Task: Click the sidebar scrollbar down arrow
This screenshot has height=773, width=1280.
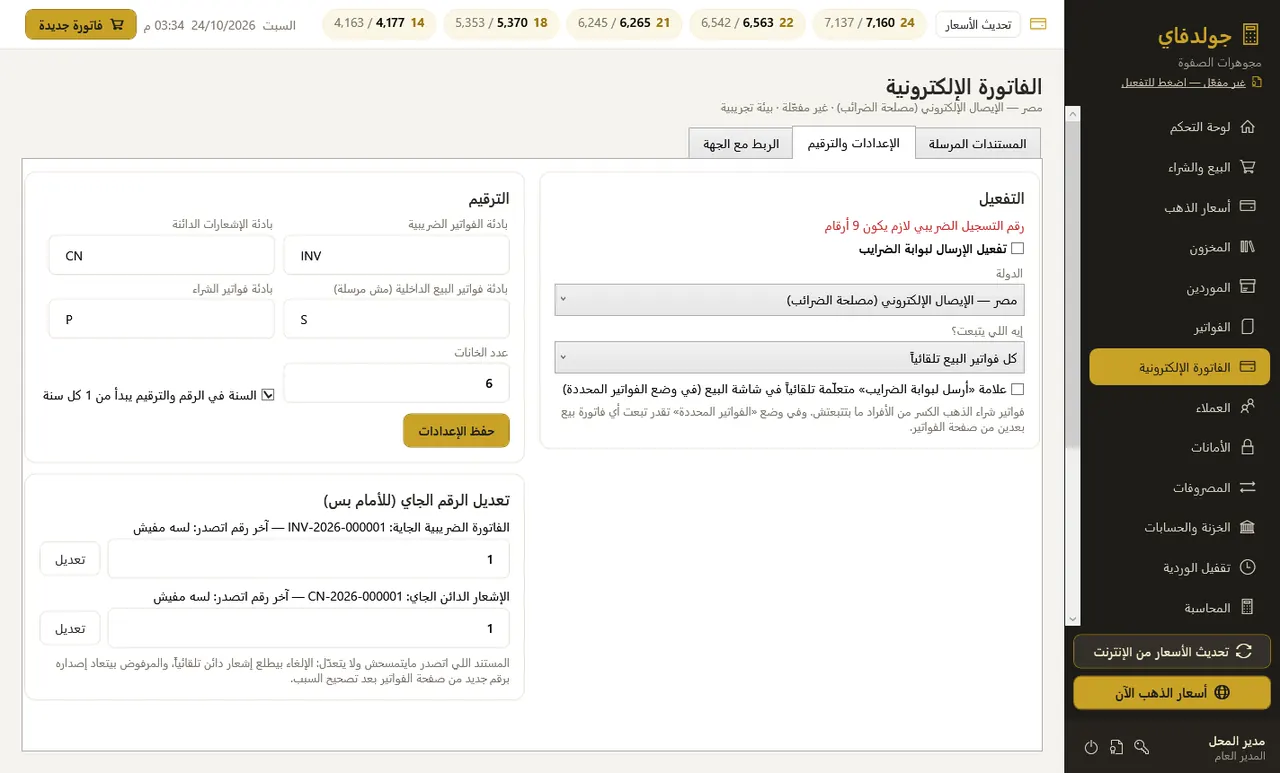Action: (1073, 619)
